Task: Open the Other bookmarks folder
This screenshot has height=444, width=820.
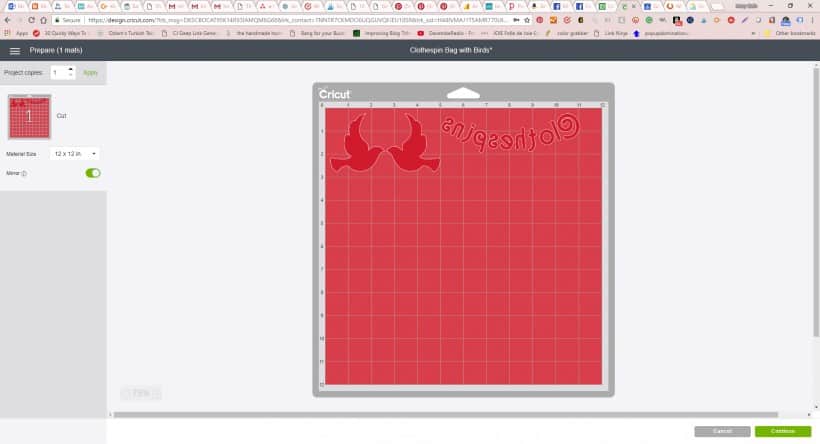Action: [x=790, y=33]
